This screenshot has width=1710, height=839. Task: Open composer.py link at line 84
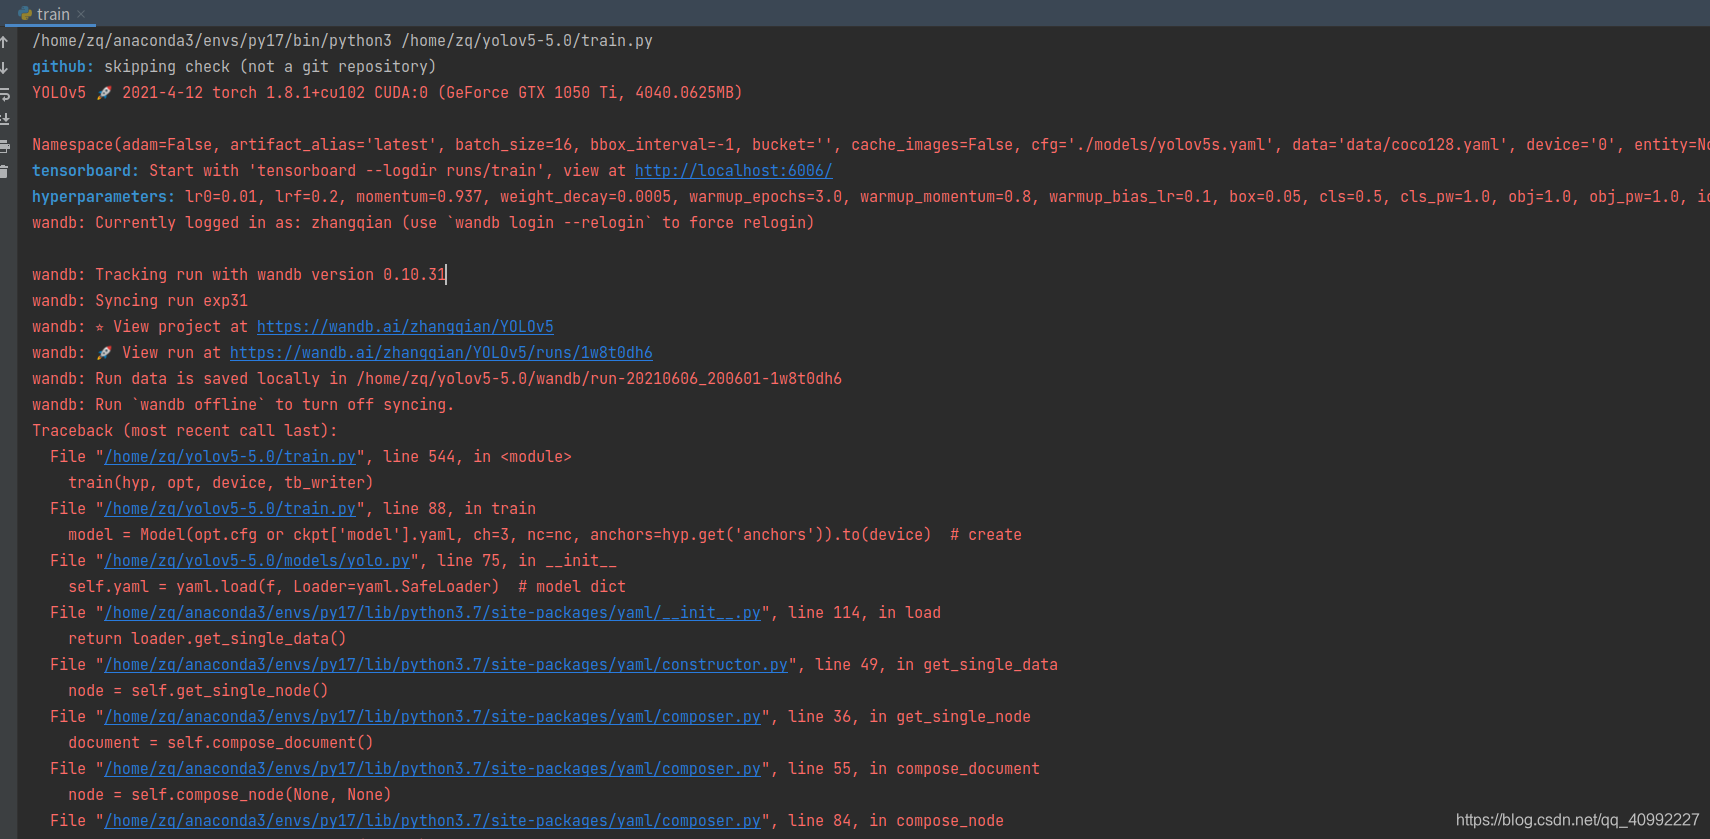432,821
